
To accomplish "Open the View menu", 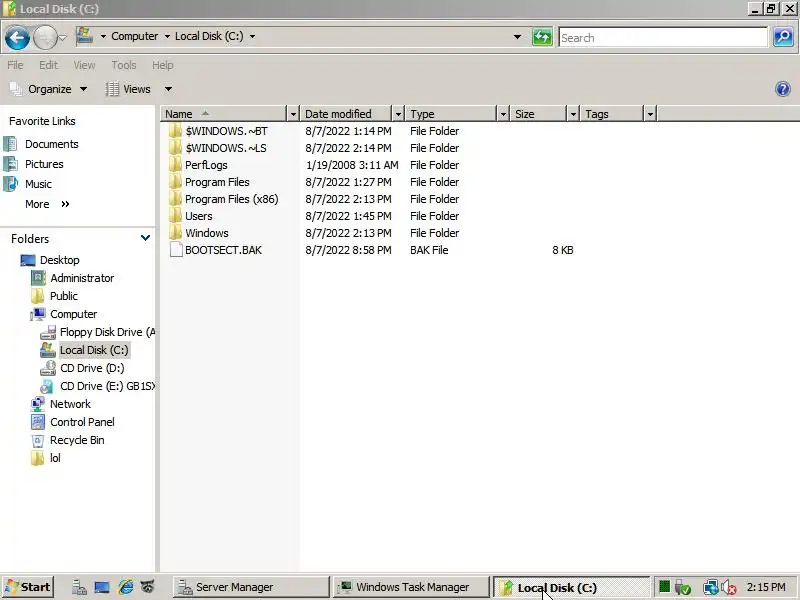I will (84, 65).
